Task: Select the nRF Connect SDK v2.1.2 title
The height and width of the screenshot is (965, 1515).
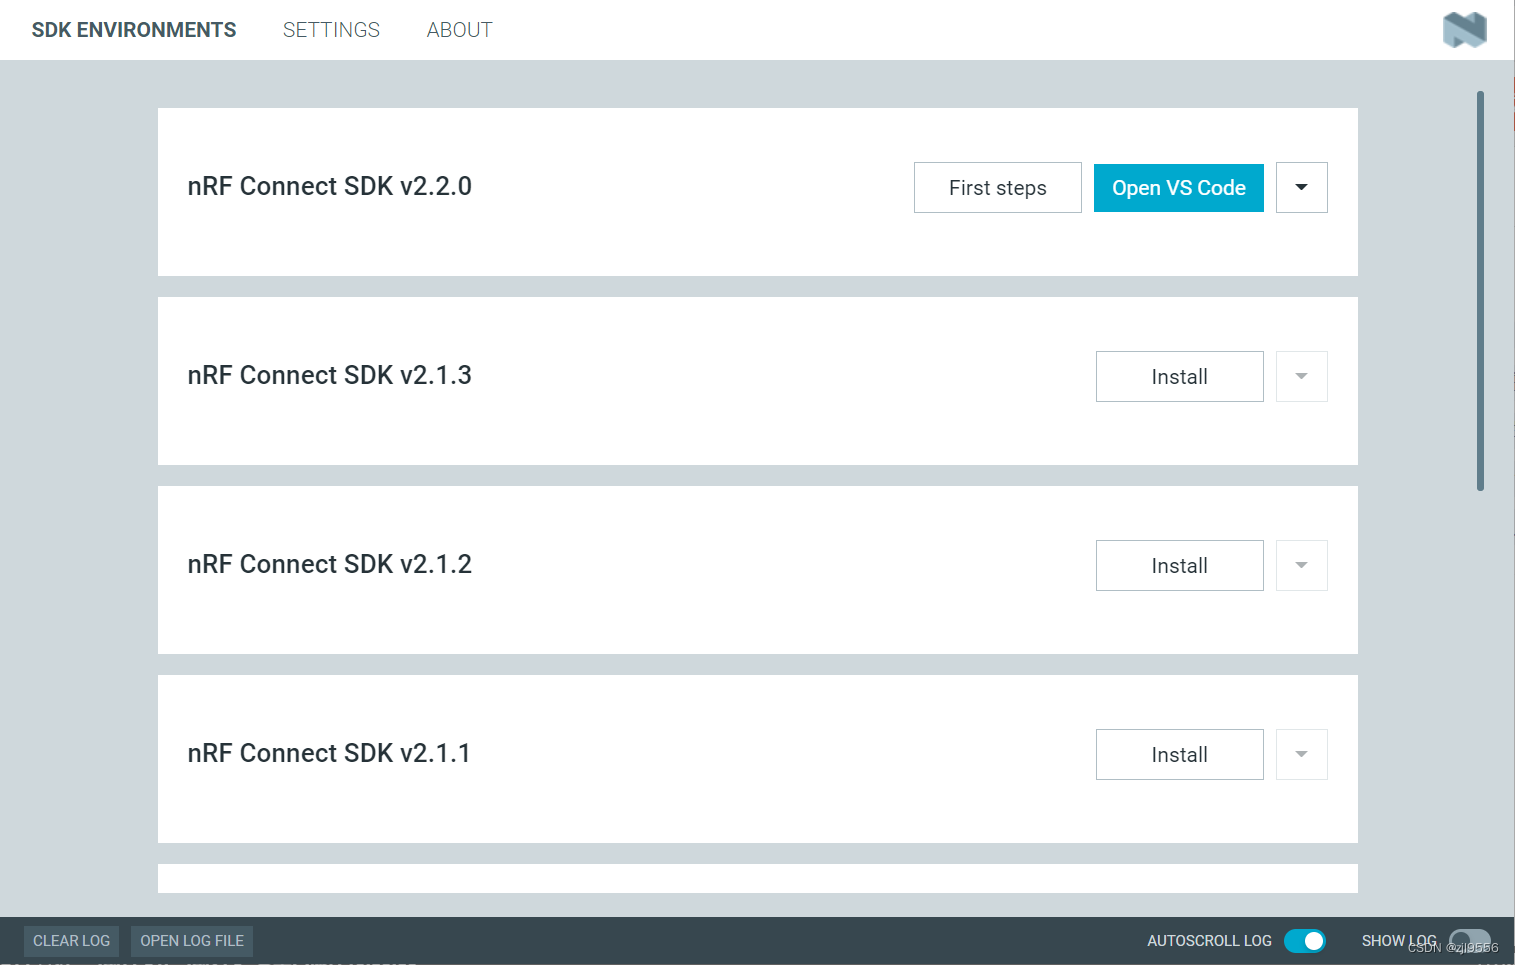Action: coord(330,565)
